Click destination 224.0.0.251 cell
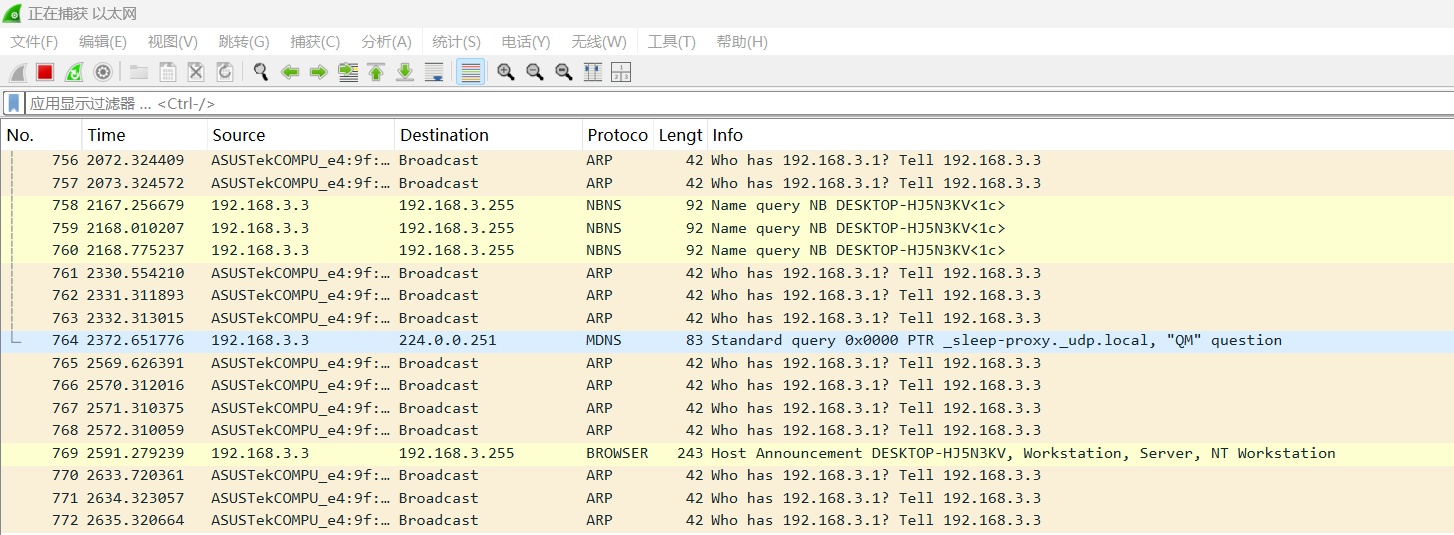The image size is (1454, 535). pyautogui.click(x=448, y=340)
